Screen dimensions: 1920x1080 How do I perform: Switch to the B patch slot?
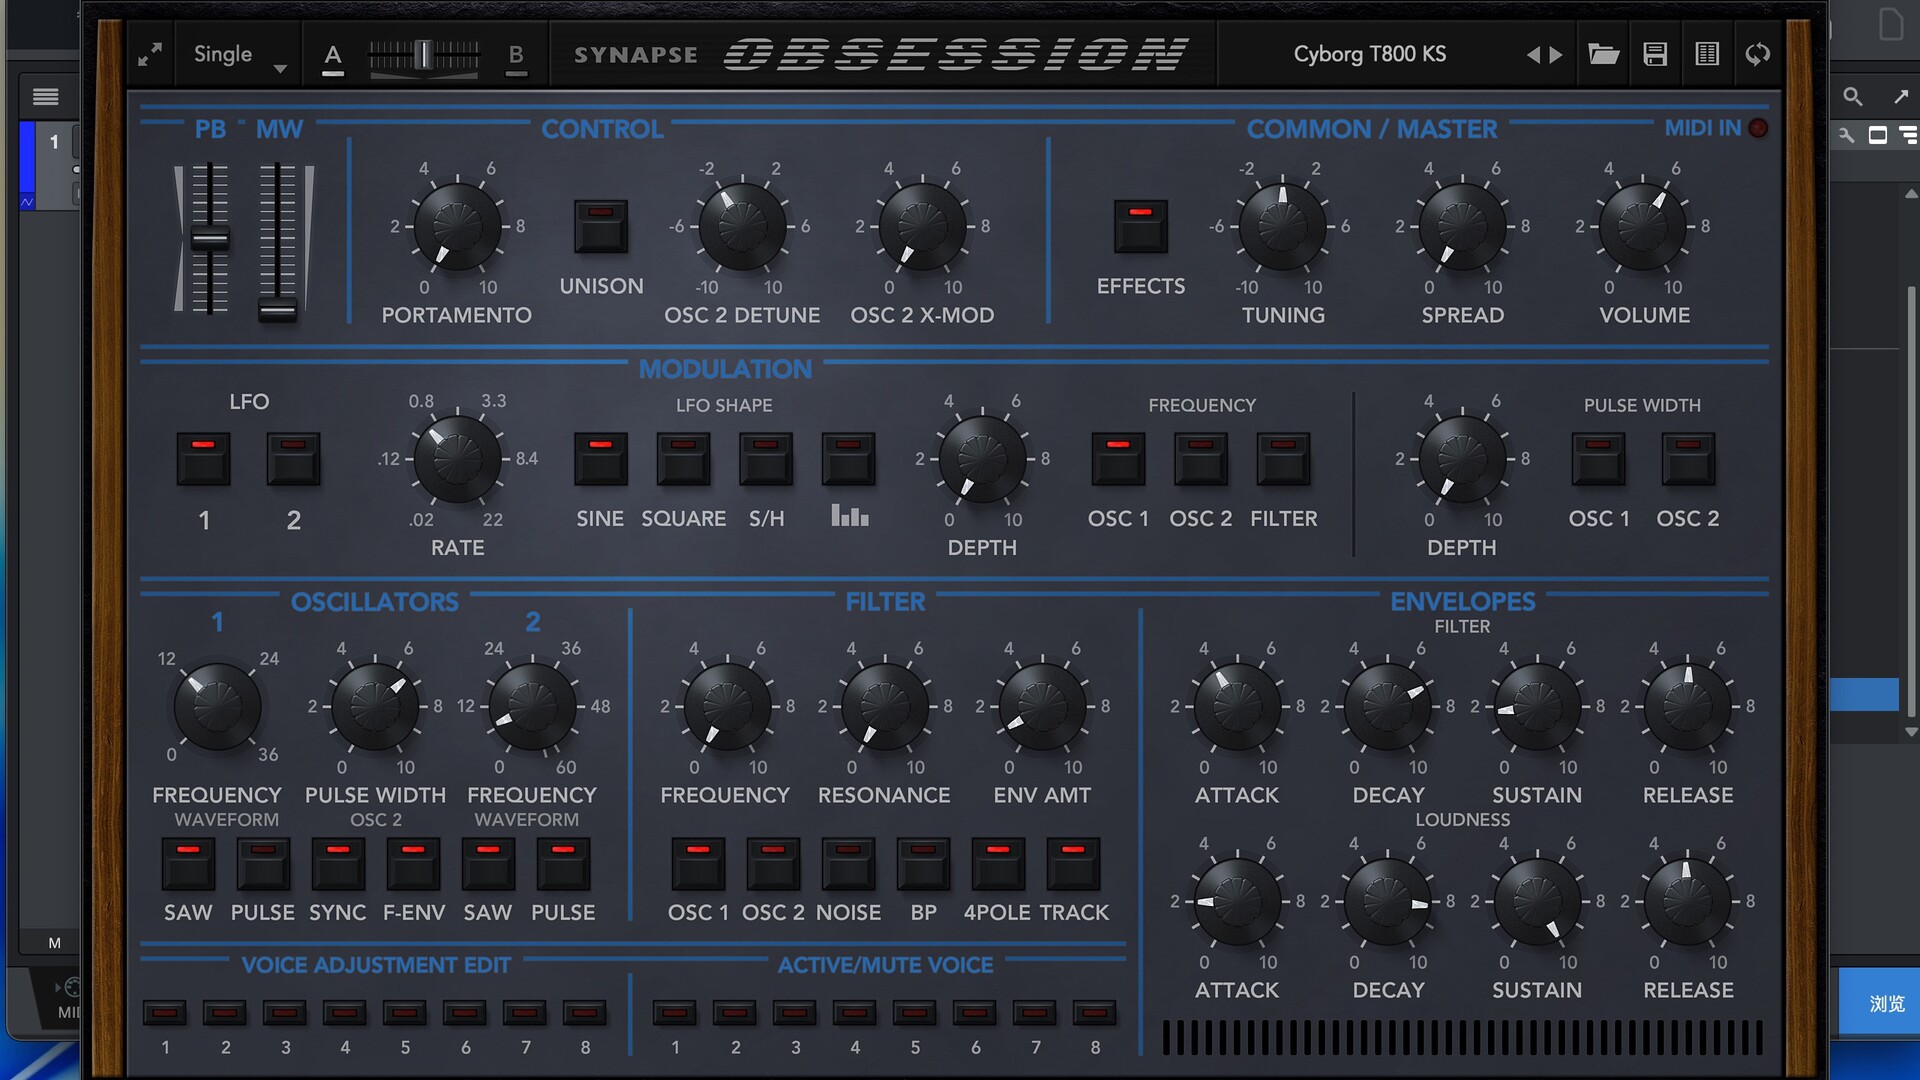516,56
